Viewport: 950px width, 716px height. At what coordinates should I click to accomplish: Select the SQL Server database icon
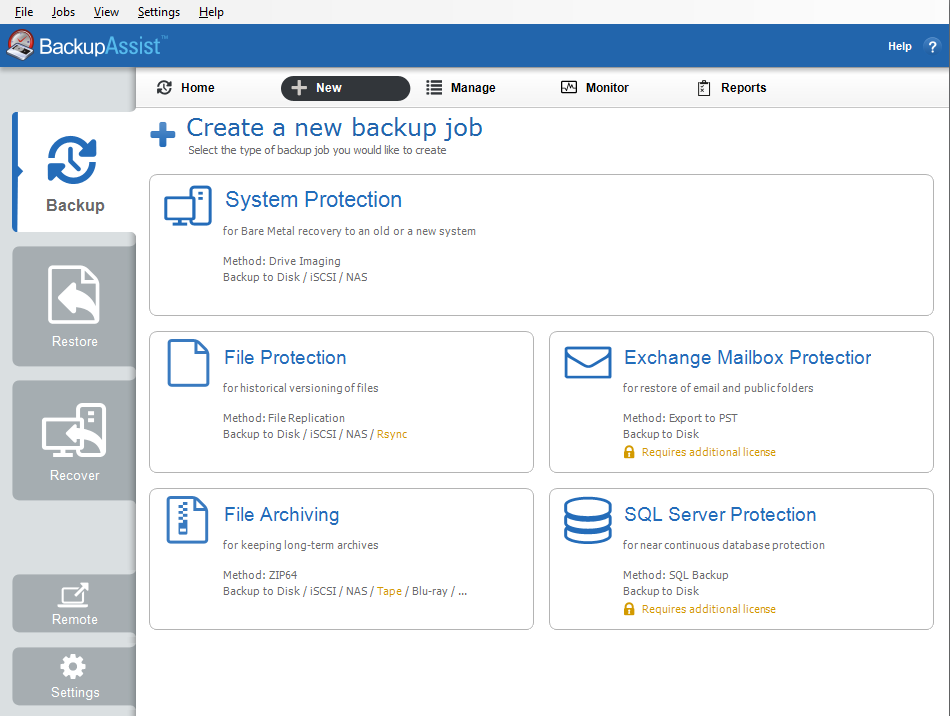click(x=588, y=520)
